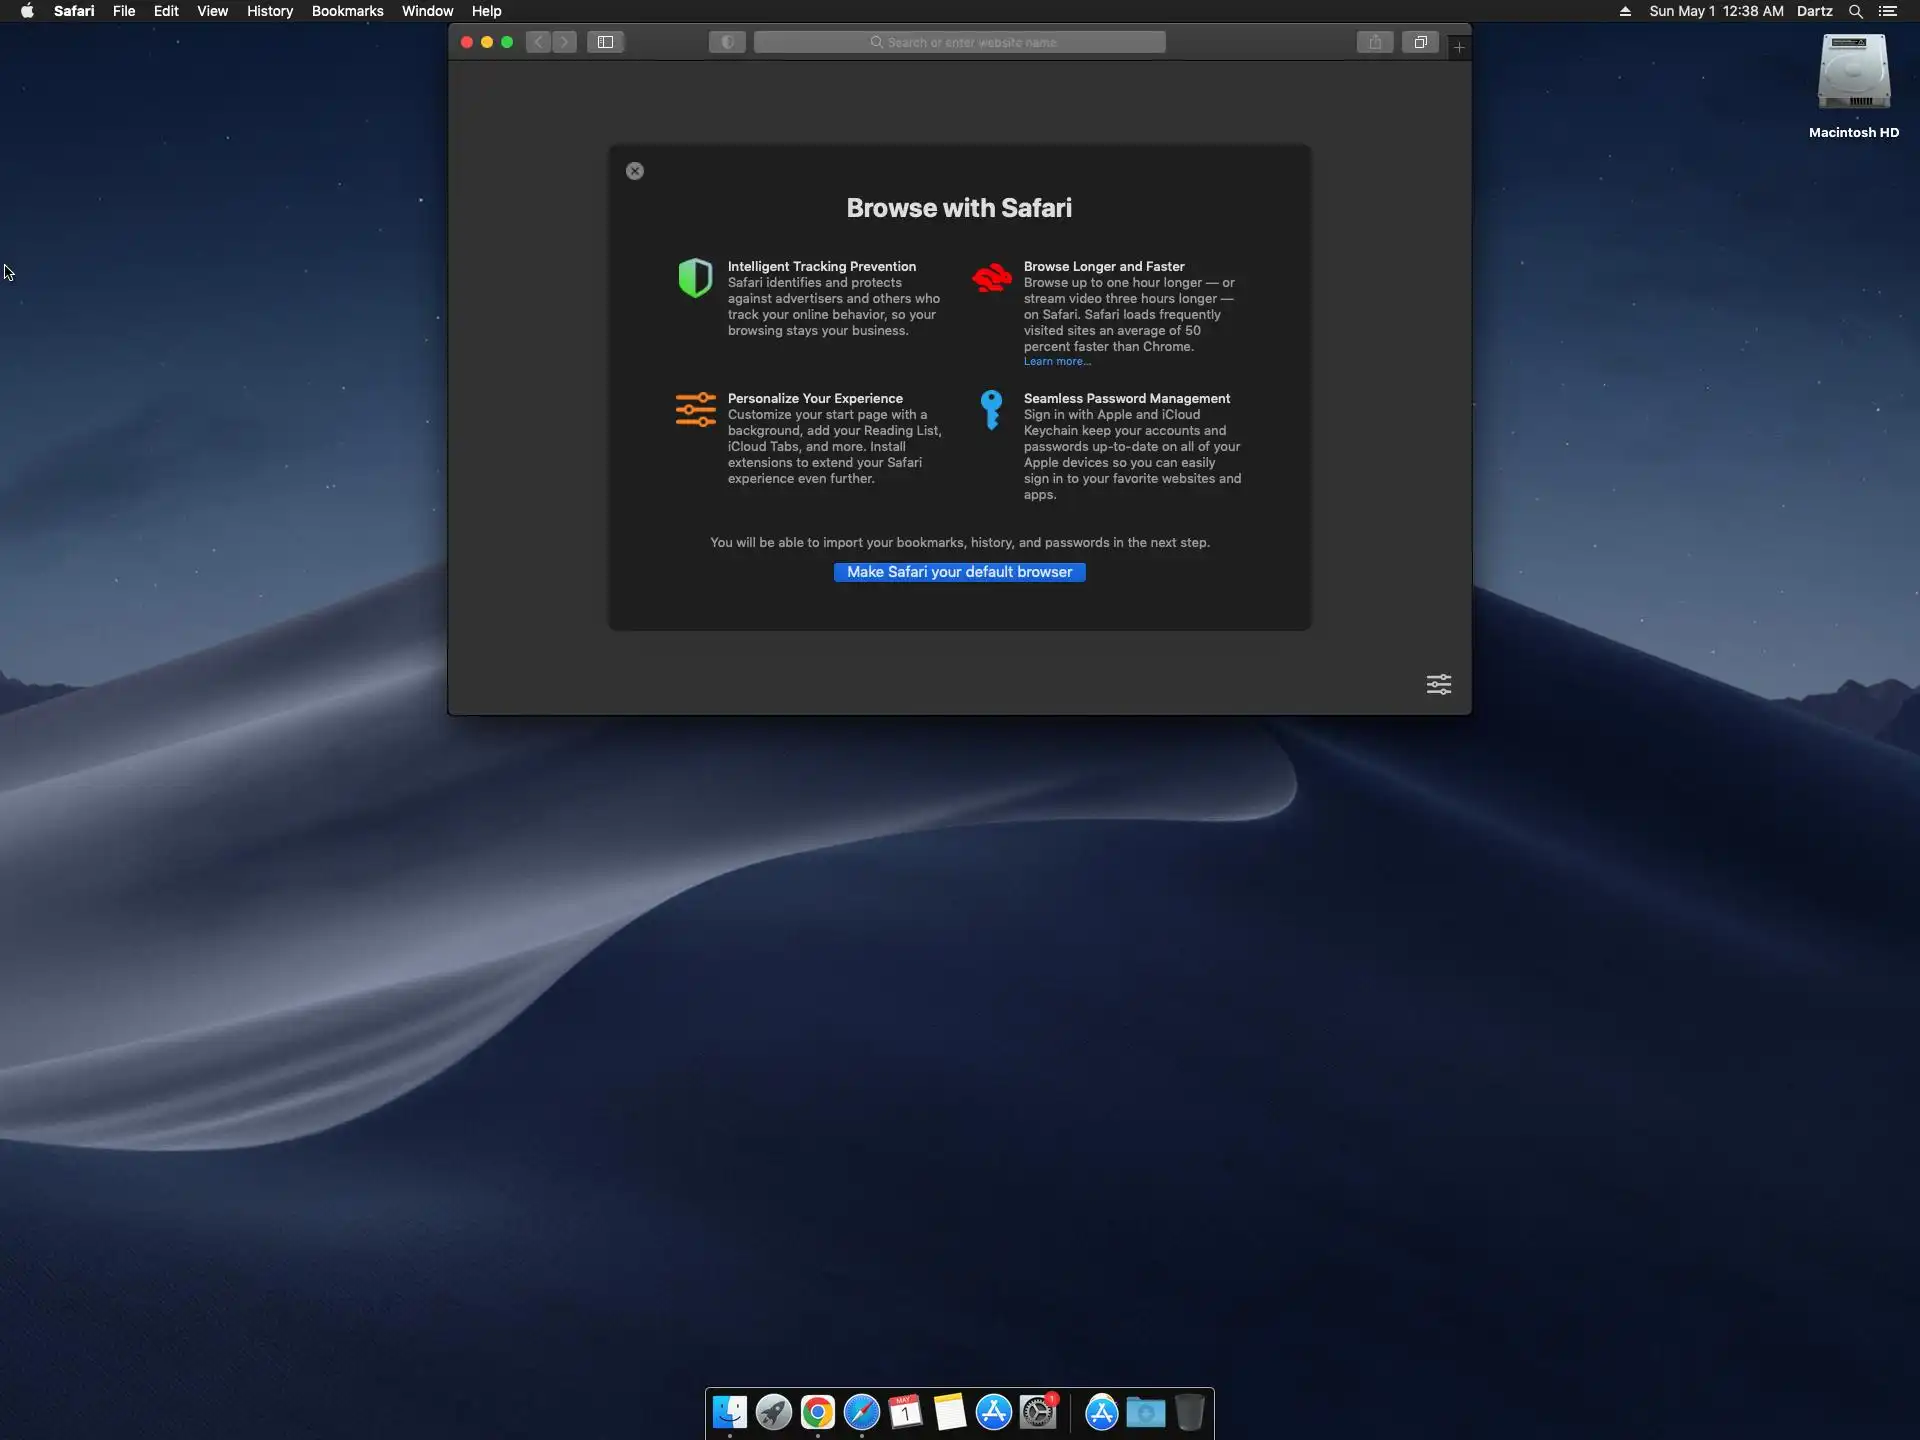1920x1440 pixels.
Task: Dismiss the Browse with Safari panel
Action: [x=635, y=171]
